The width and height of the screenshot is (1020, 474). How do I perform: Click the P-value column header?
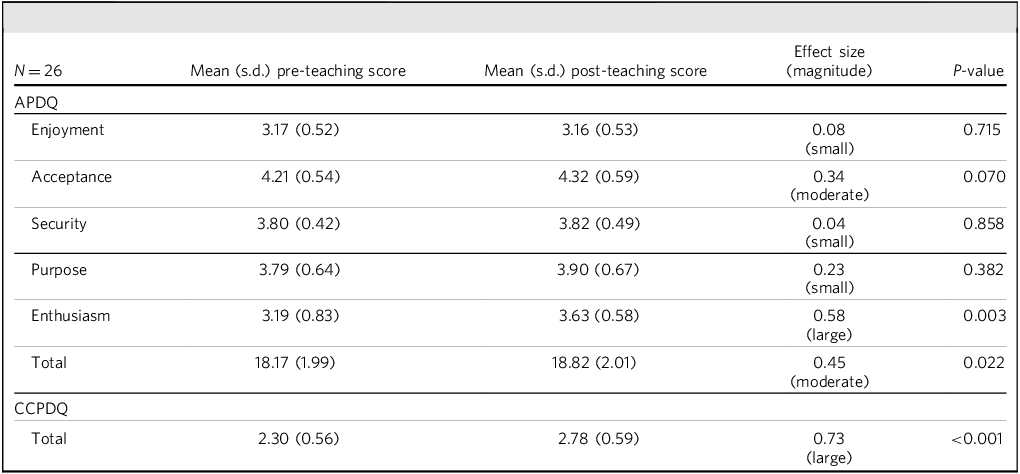[x=977, y=71]
